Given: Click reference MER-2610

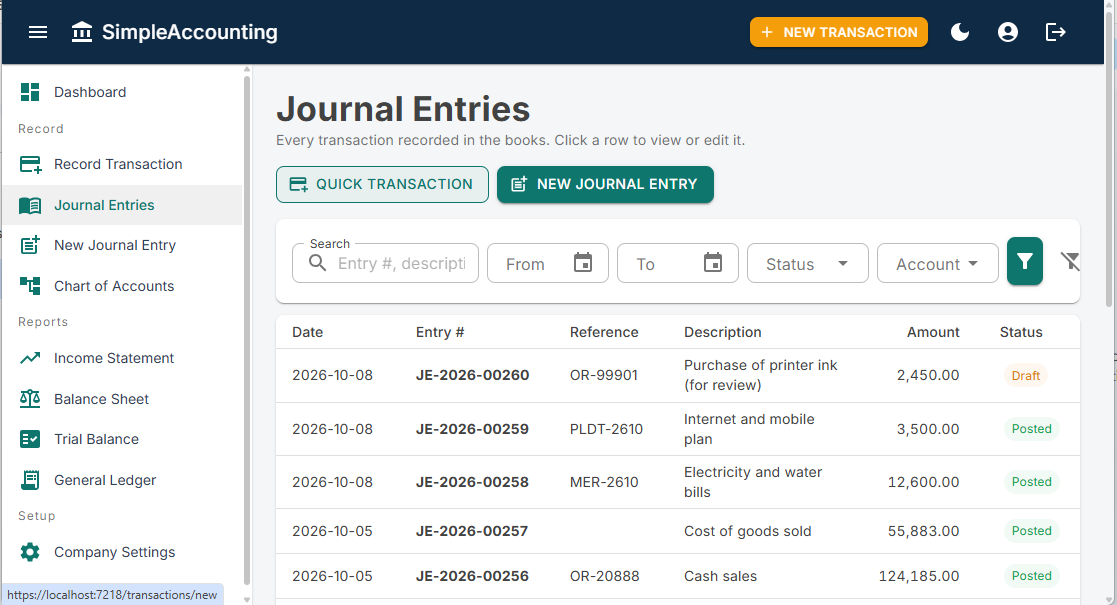Looking at the screenshot, I should 604,482.
